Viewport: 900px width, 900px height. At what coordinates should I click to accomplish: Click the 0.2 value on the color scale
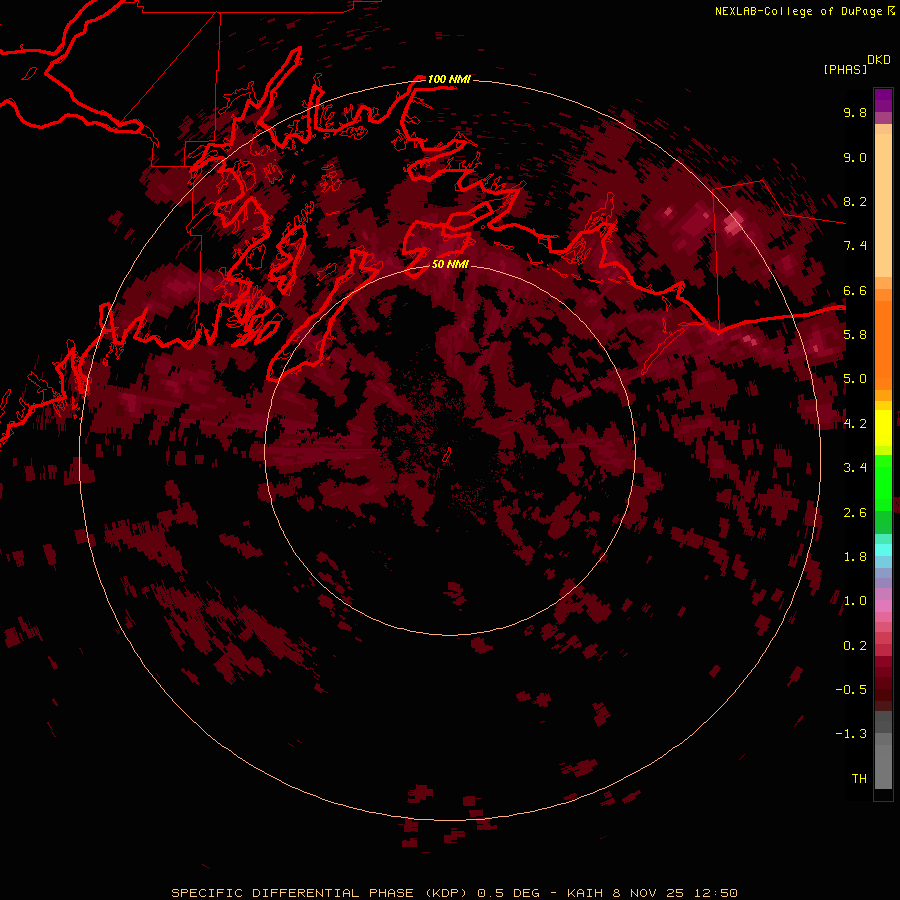(855, 646)
